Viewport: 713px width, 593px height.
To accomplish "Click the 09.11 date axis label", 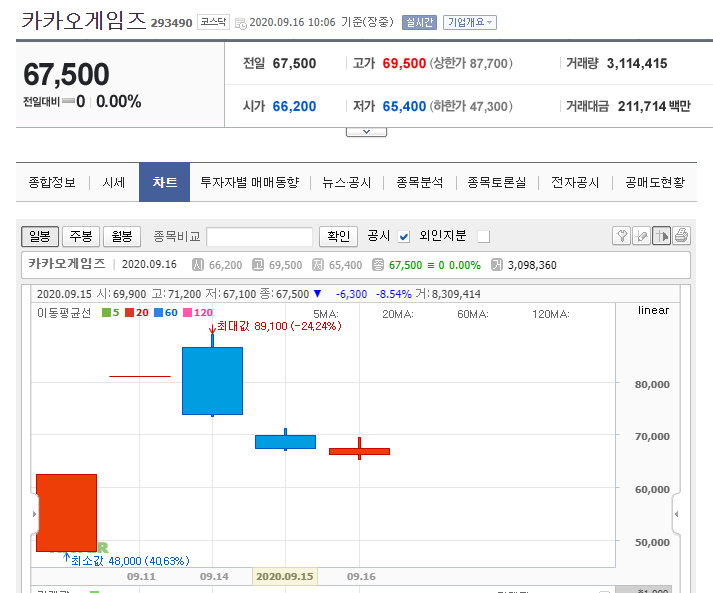I will 141,577.
